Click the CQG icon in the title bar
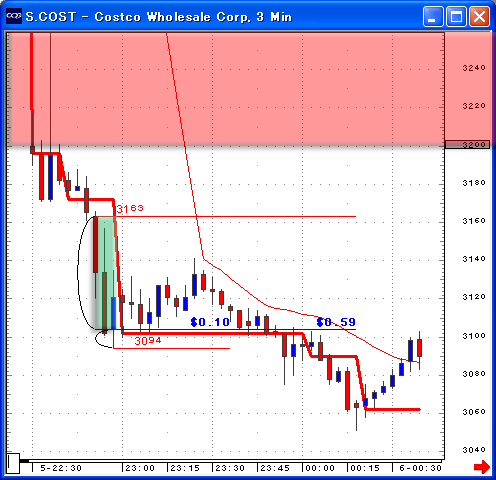This screenshot has height=480, width=496. click(x=14, y=16)
